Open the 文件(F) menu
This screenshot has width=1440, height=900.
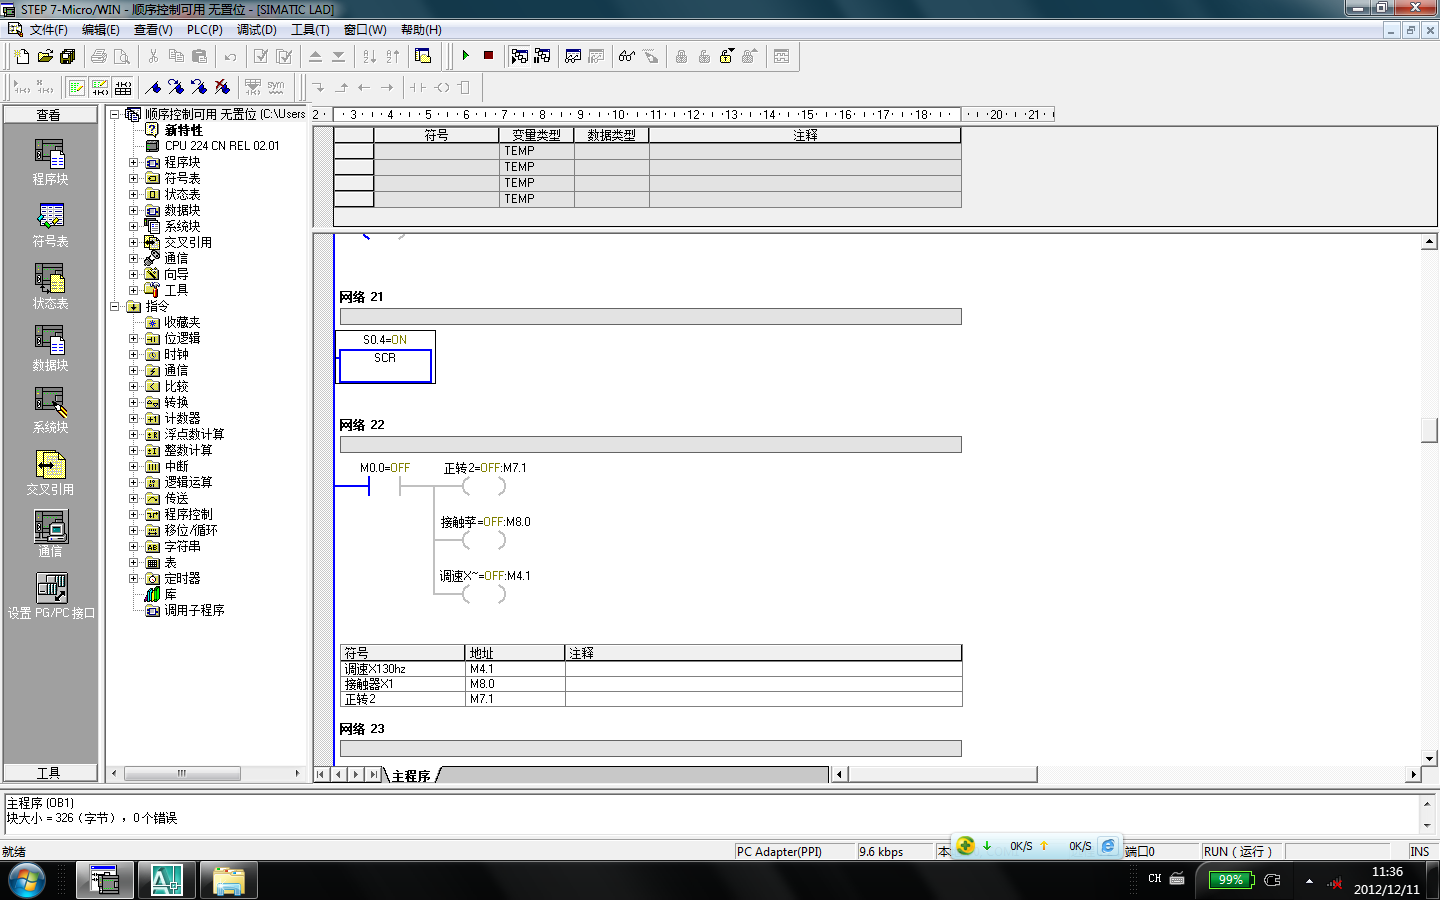(48, 30)
